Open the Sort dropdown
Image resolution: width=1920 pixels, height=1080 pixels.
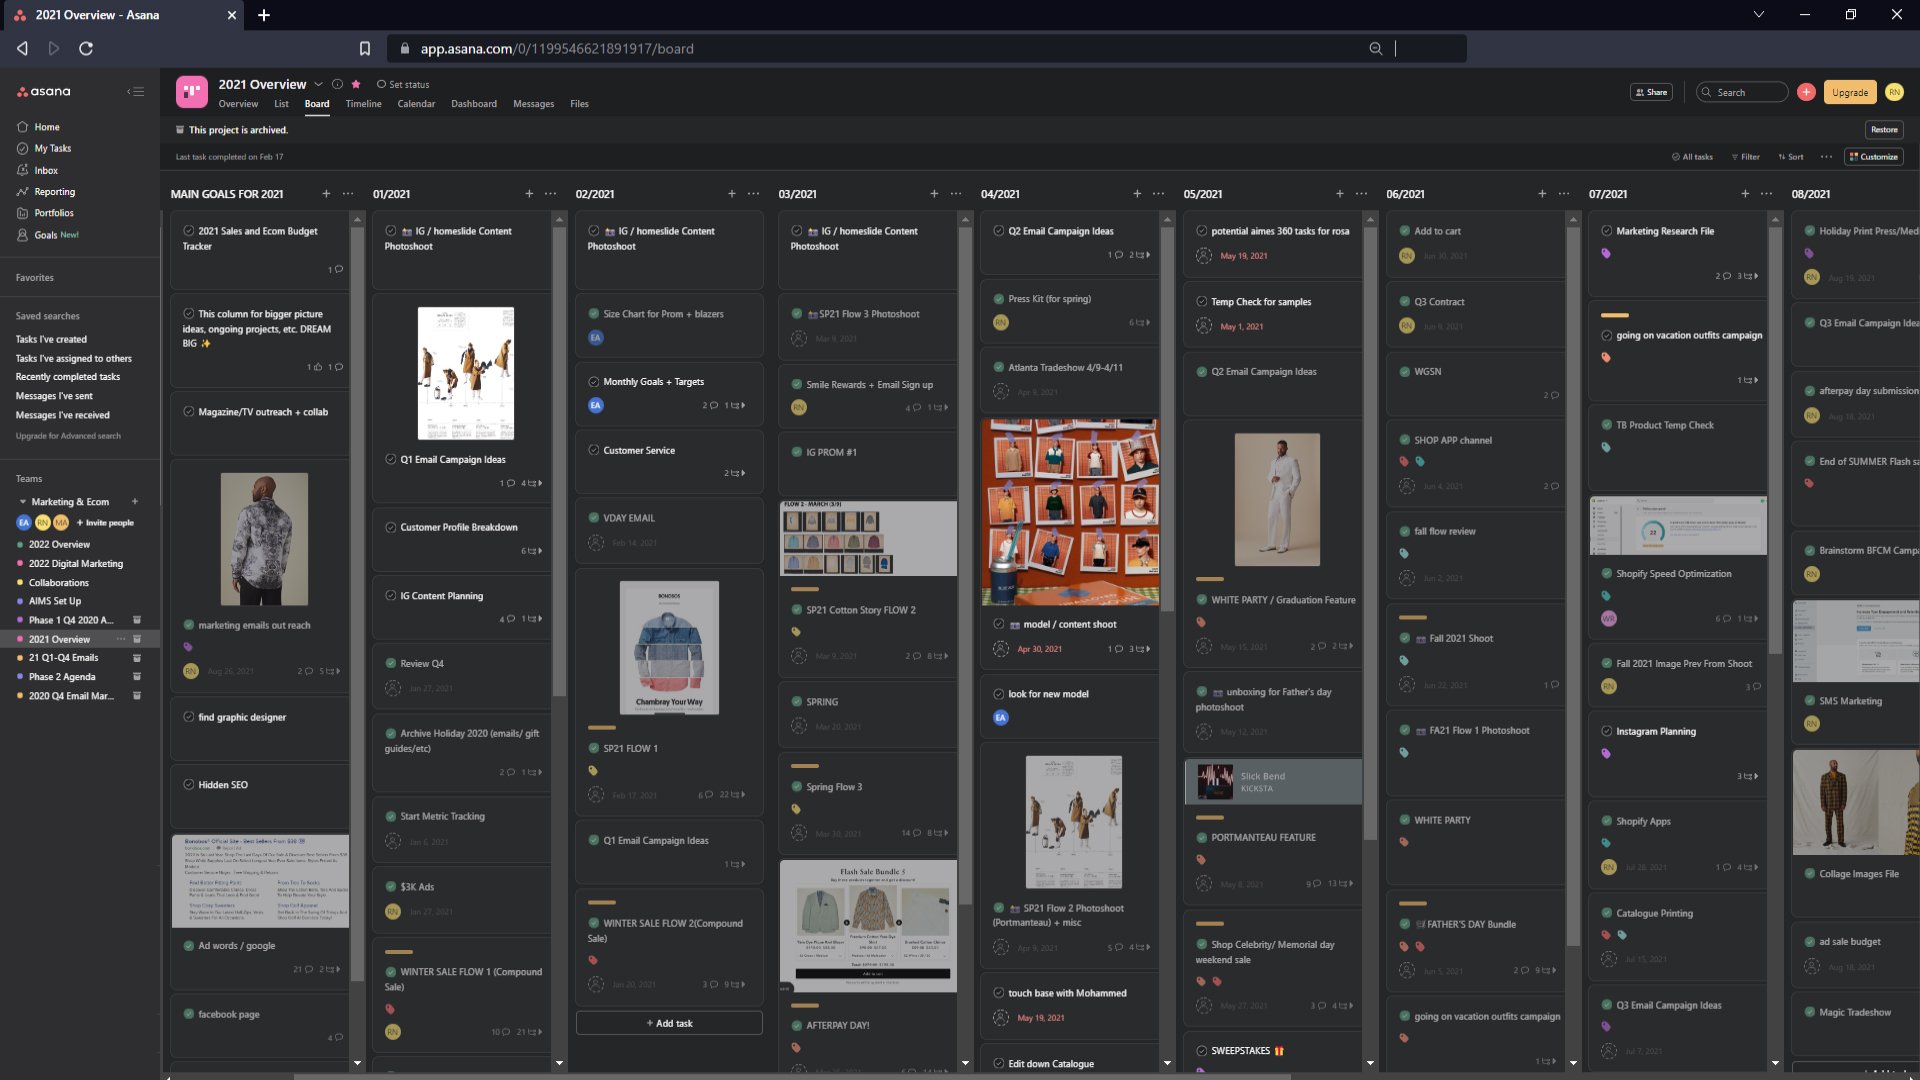1791,157
